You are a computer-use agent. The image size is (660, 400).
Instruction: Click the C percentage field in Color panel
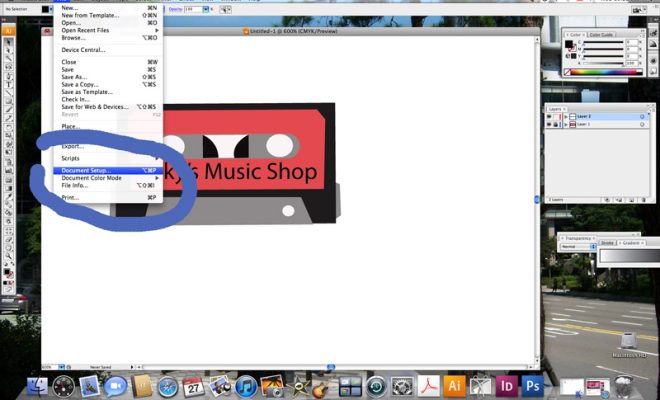pyautogui.click(x=631, y=43)
